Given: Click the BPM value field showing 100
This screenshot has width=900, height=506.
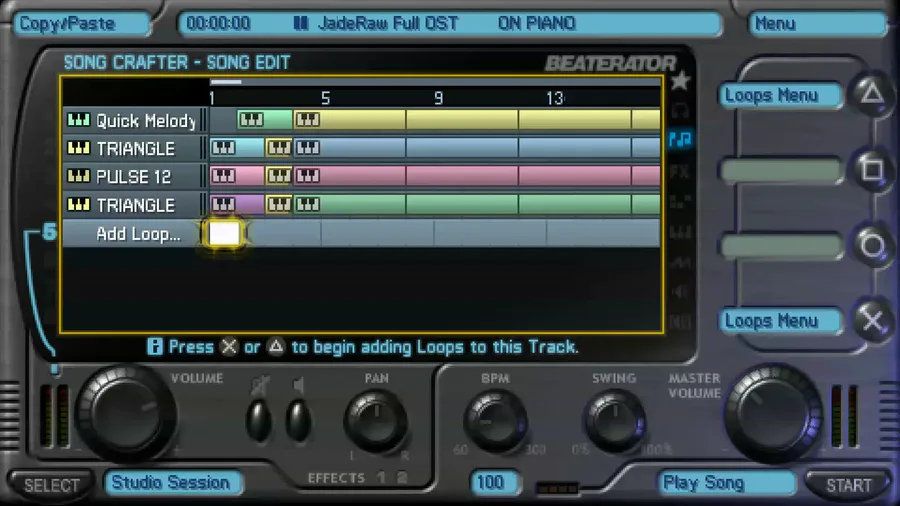Looking at the screenshot, I should click(x=494, y=482).
